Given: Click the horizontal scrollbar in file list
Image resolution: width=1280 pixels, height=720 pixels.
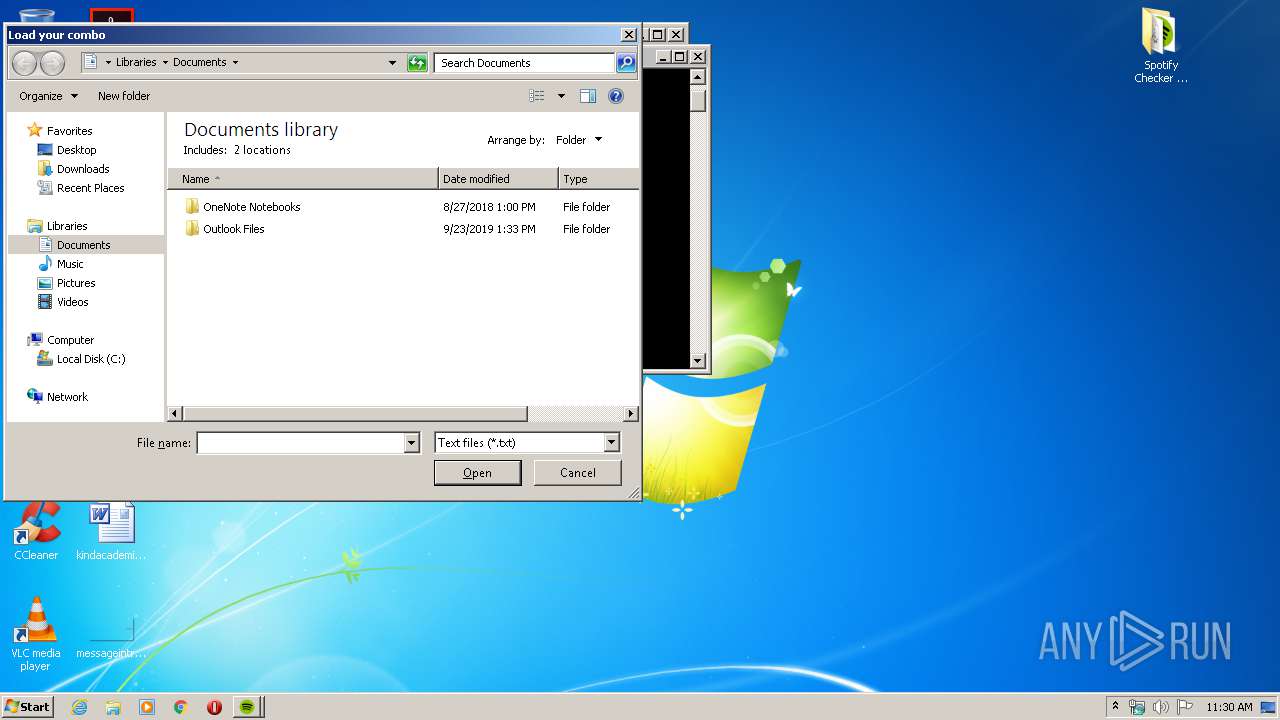Looking at the screenshot, I should (355, 414).
